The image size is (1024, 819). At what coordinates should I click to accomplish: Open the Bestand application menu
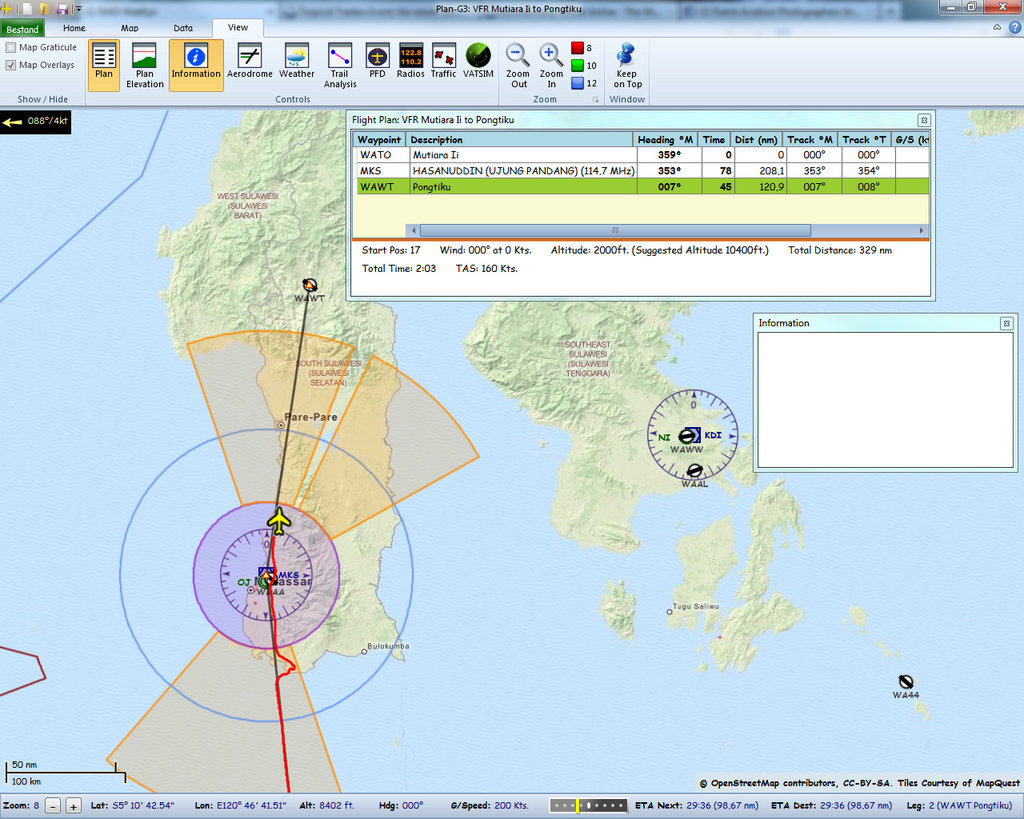pyautogui.click(x=22, y=29)
